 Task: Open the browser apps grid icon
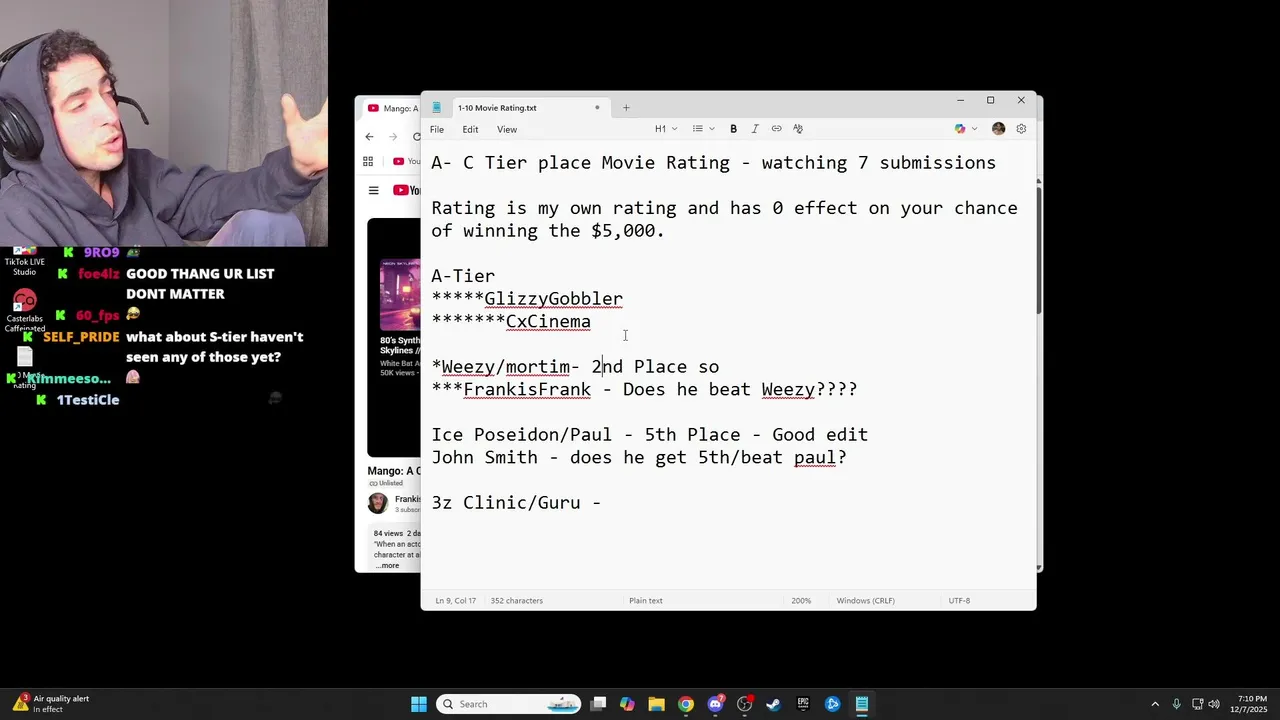click(368, 161)
